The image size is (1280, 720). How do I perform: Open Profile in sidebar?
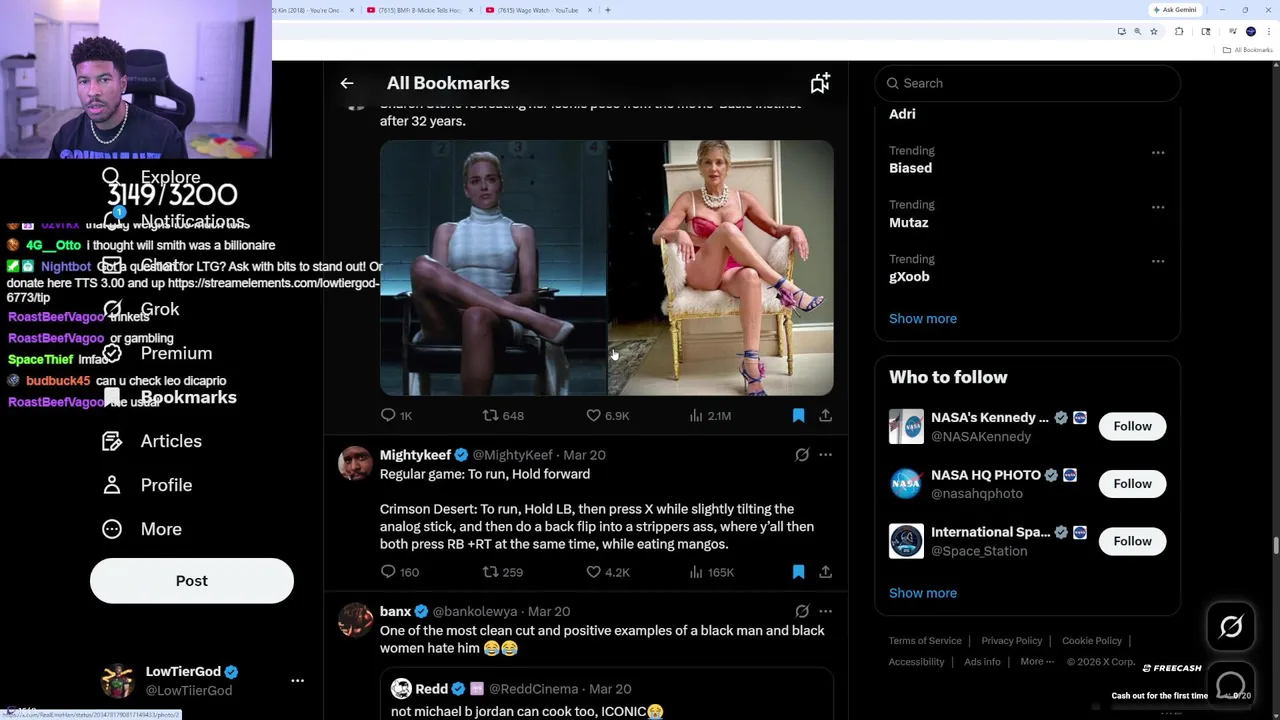(x=147, y=485)
